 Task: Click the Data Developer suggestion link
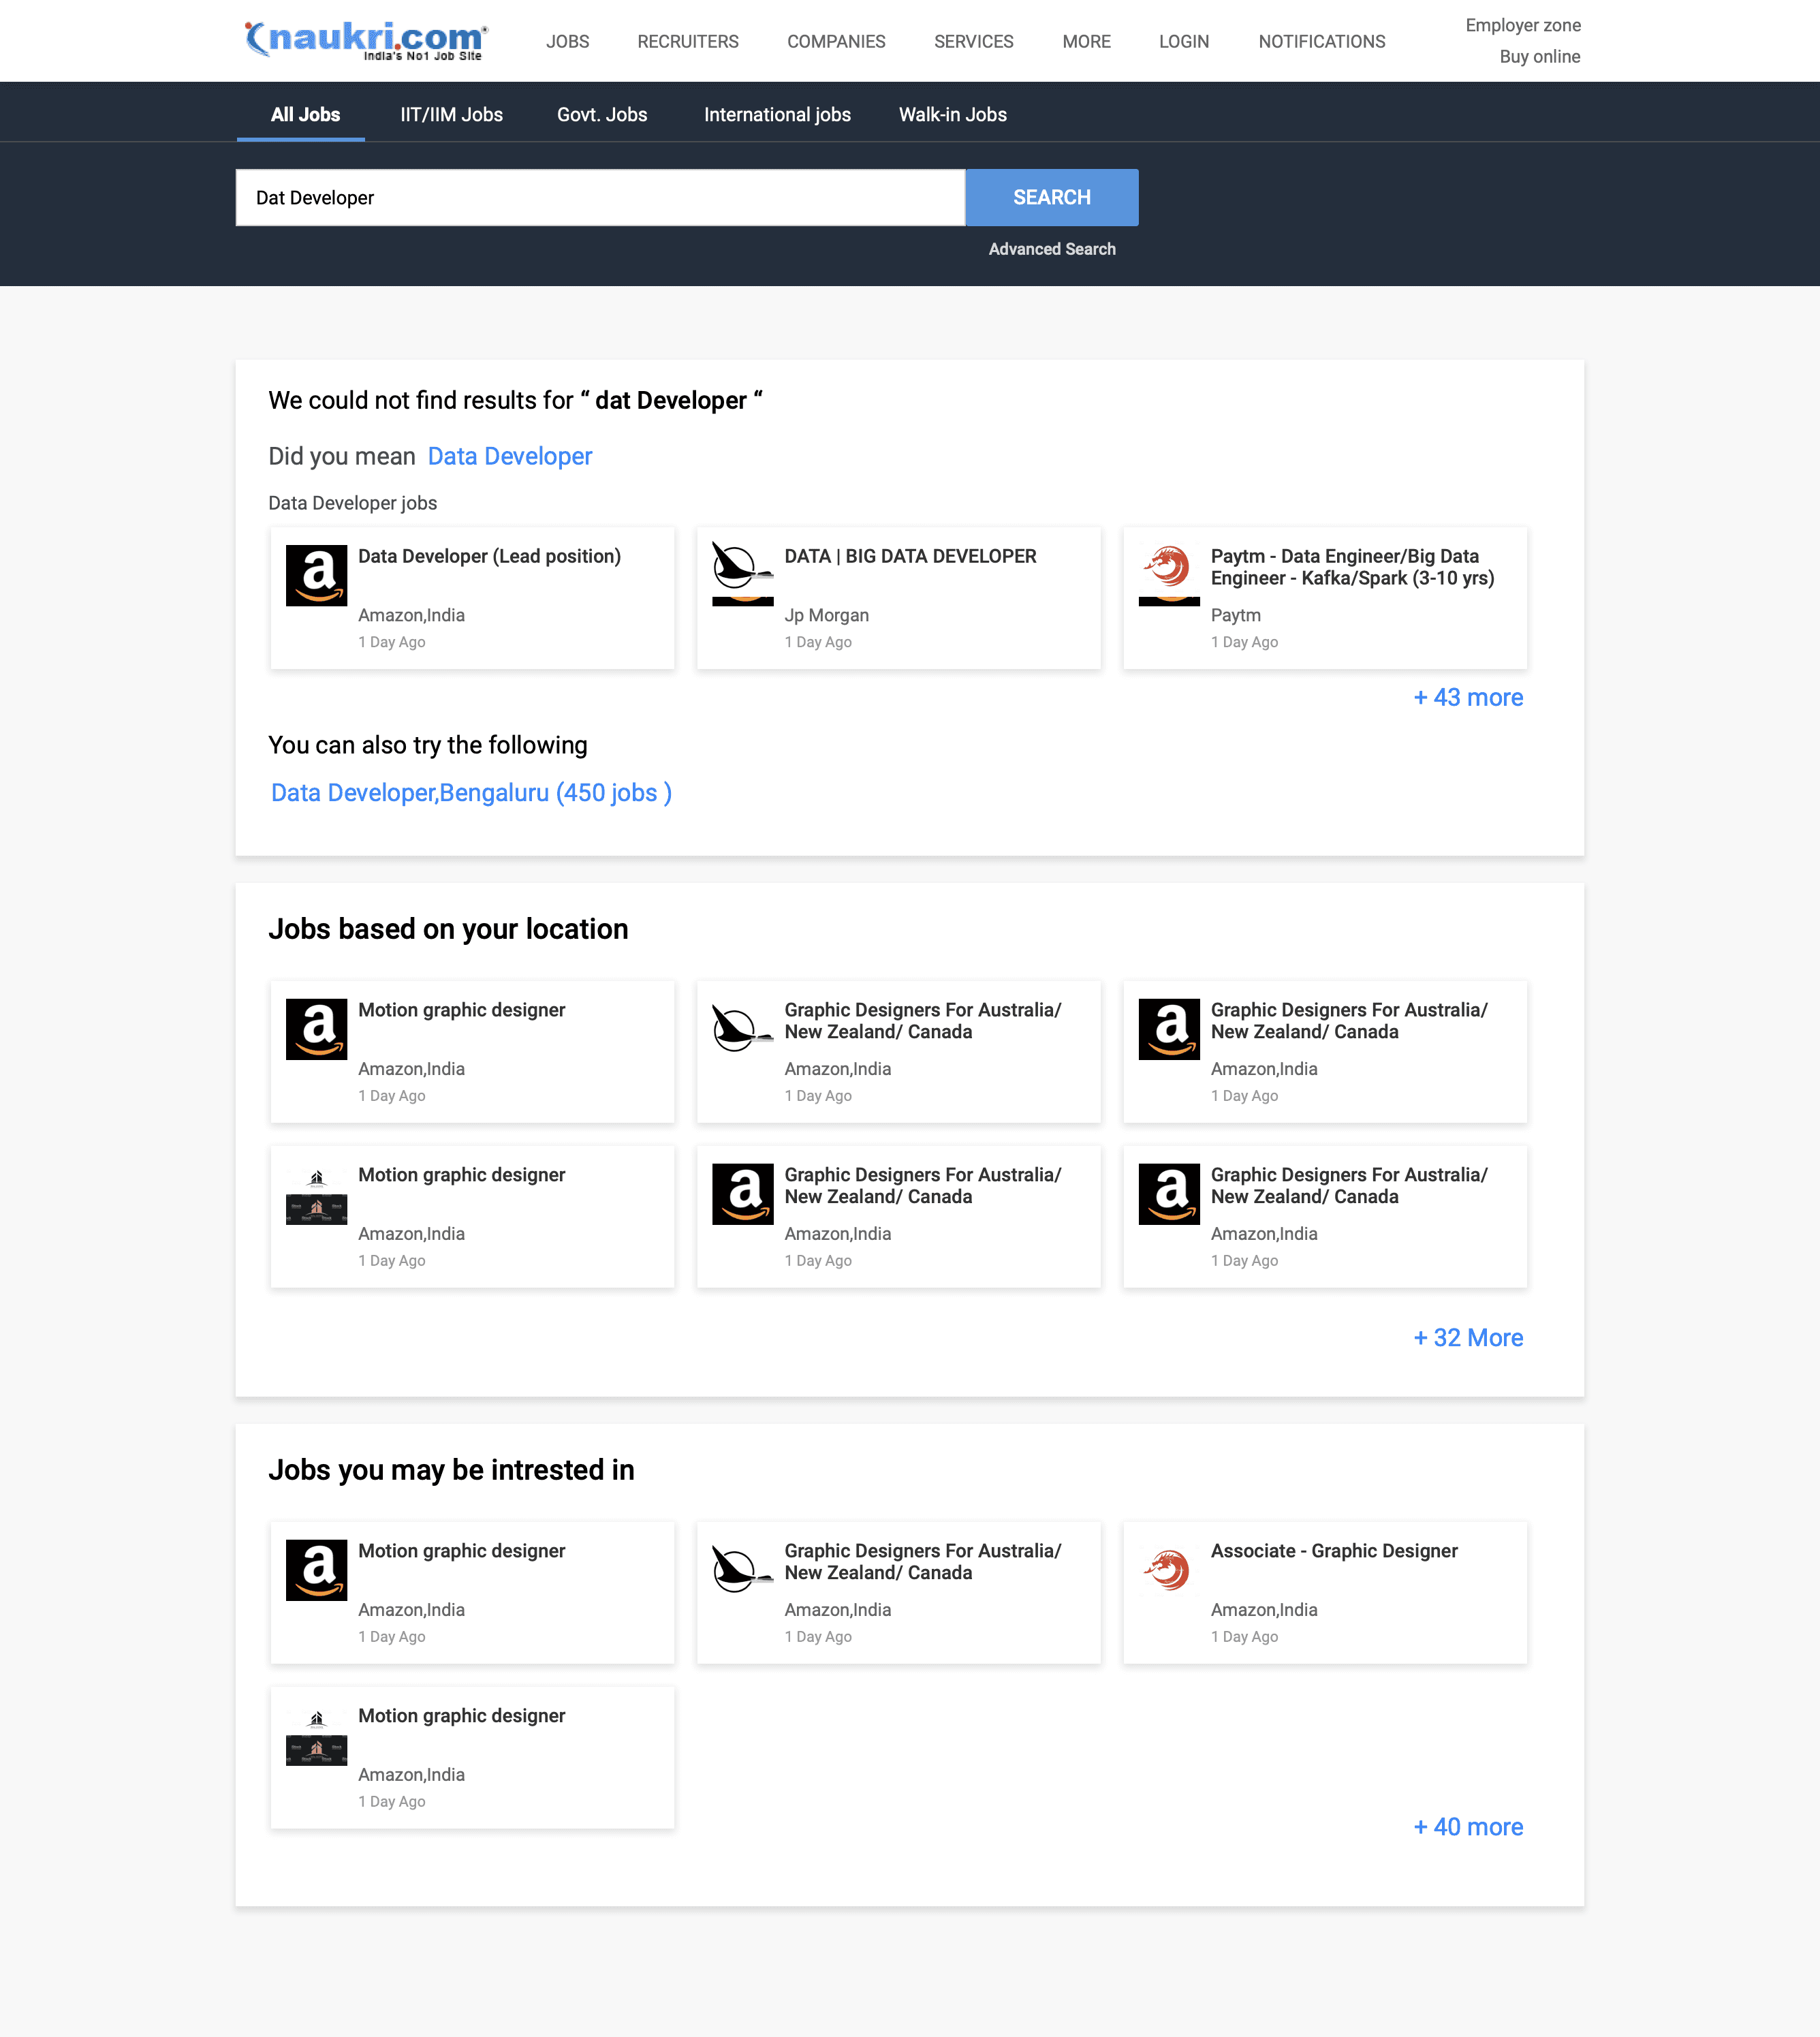point(509,456)
